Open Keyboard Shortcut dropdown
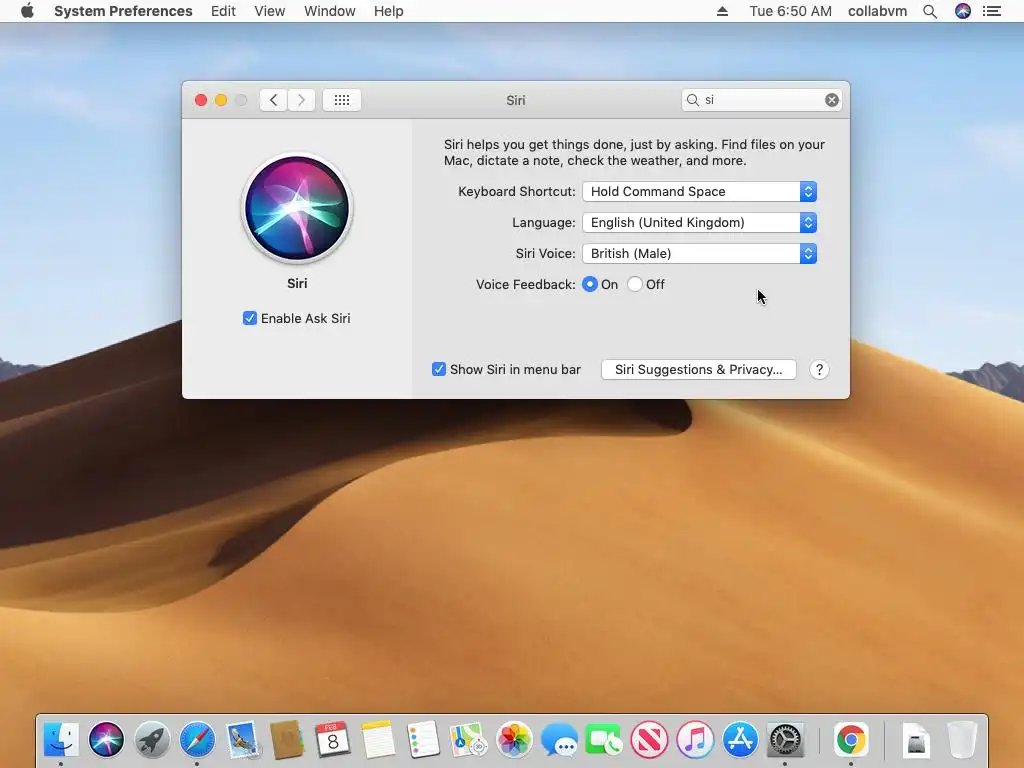The width and height of the screenshot is (1024, 768). click(x=699, y=191)
